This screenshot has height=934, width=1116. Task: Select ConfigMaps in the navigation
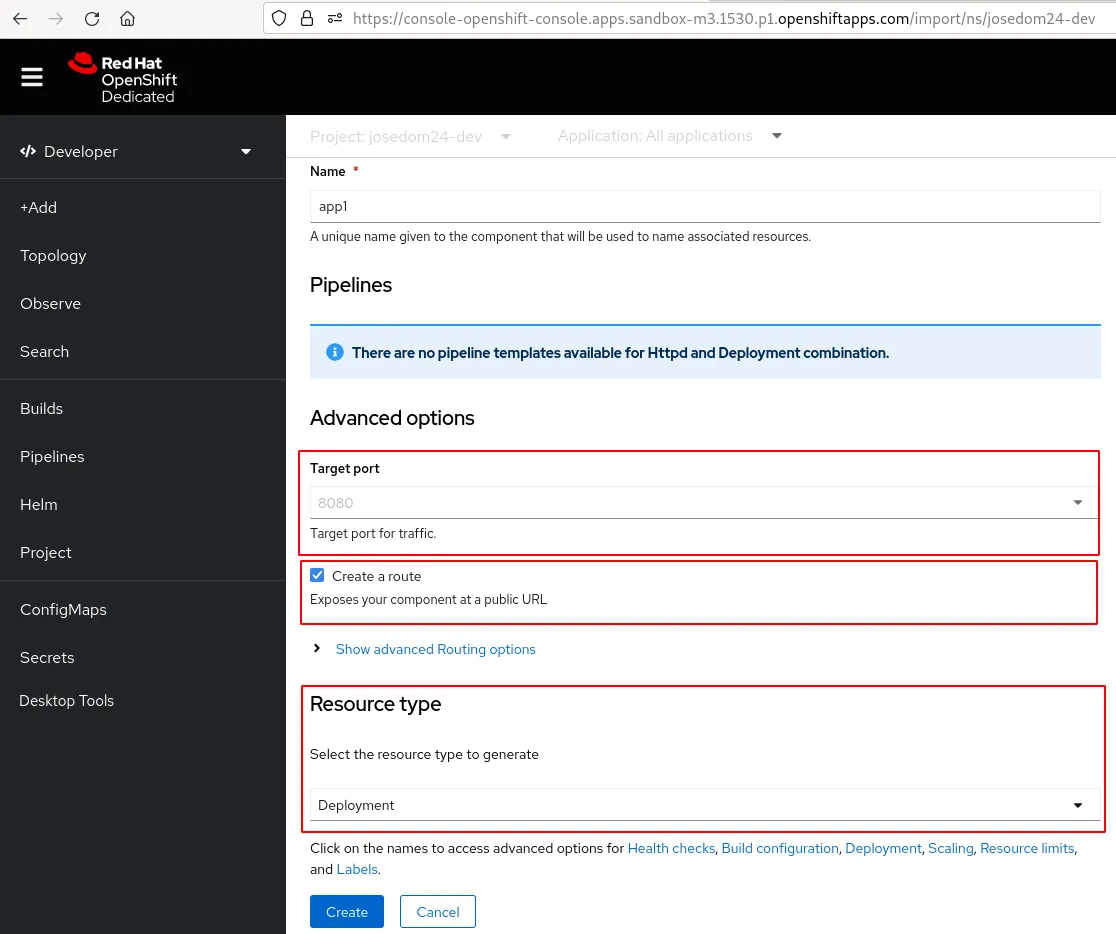[63, 610]
